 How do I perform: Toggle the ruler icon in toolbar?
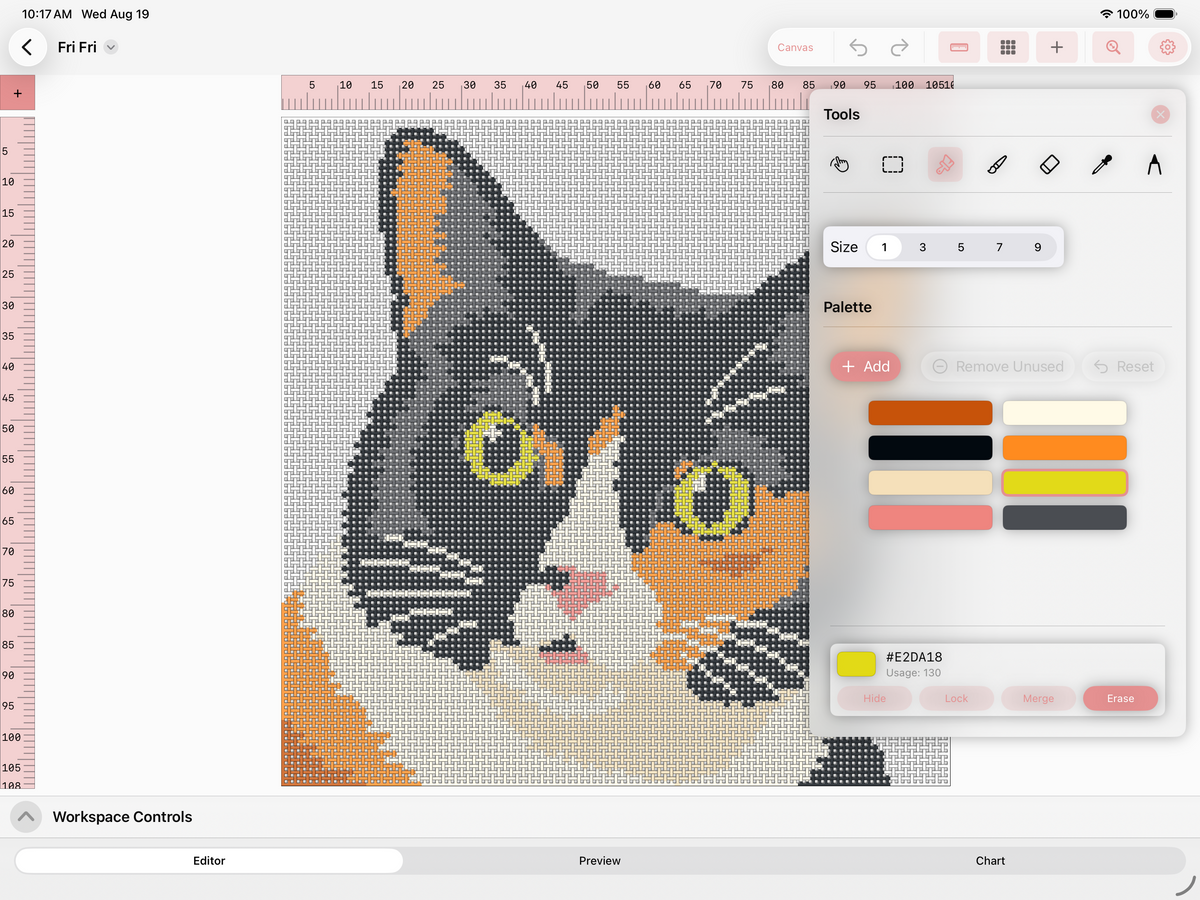click(959, 47)
